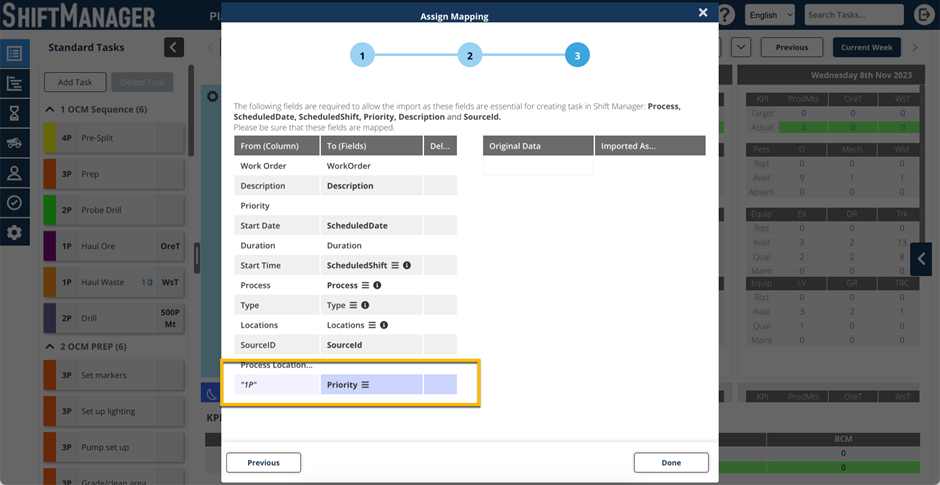Select the Haul Waste task
940x485 pixels.
pos(114,282)
